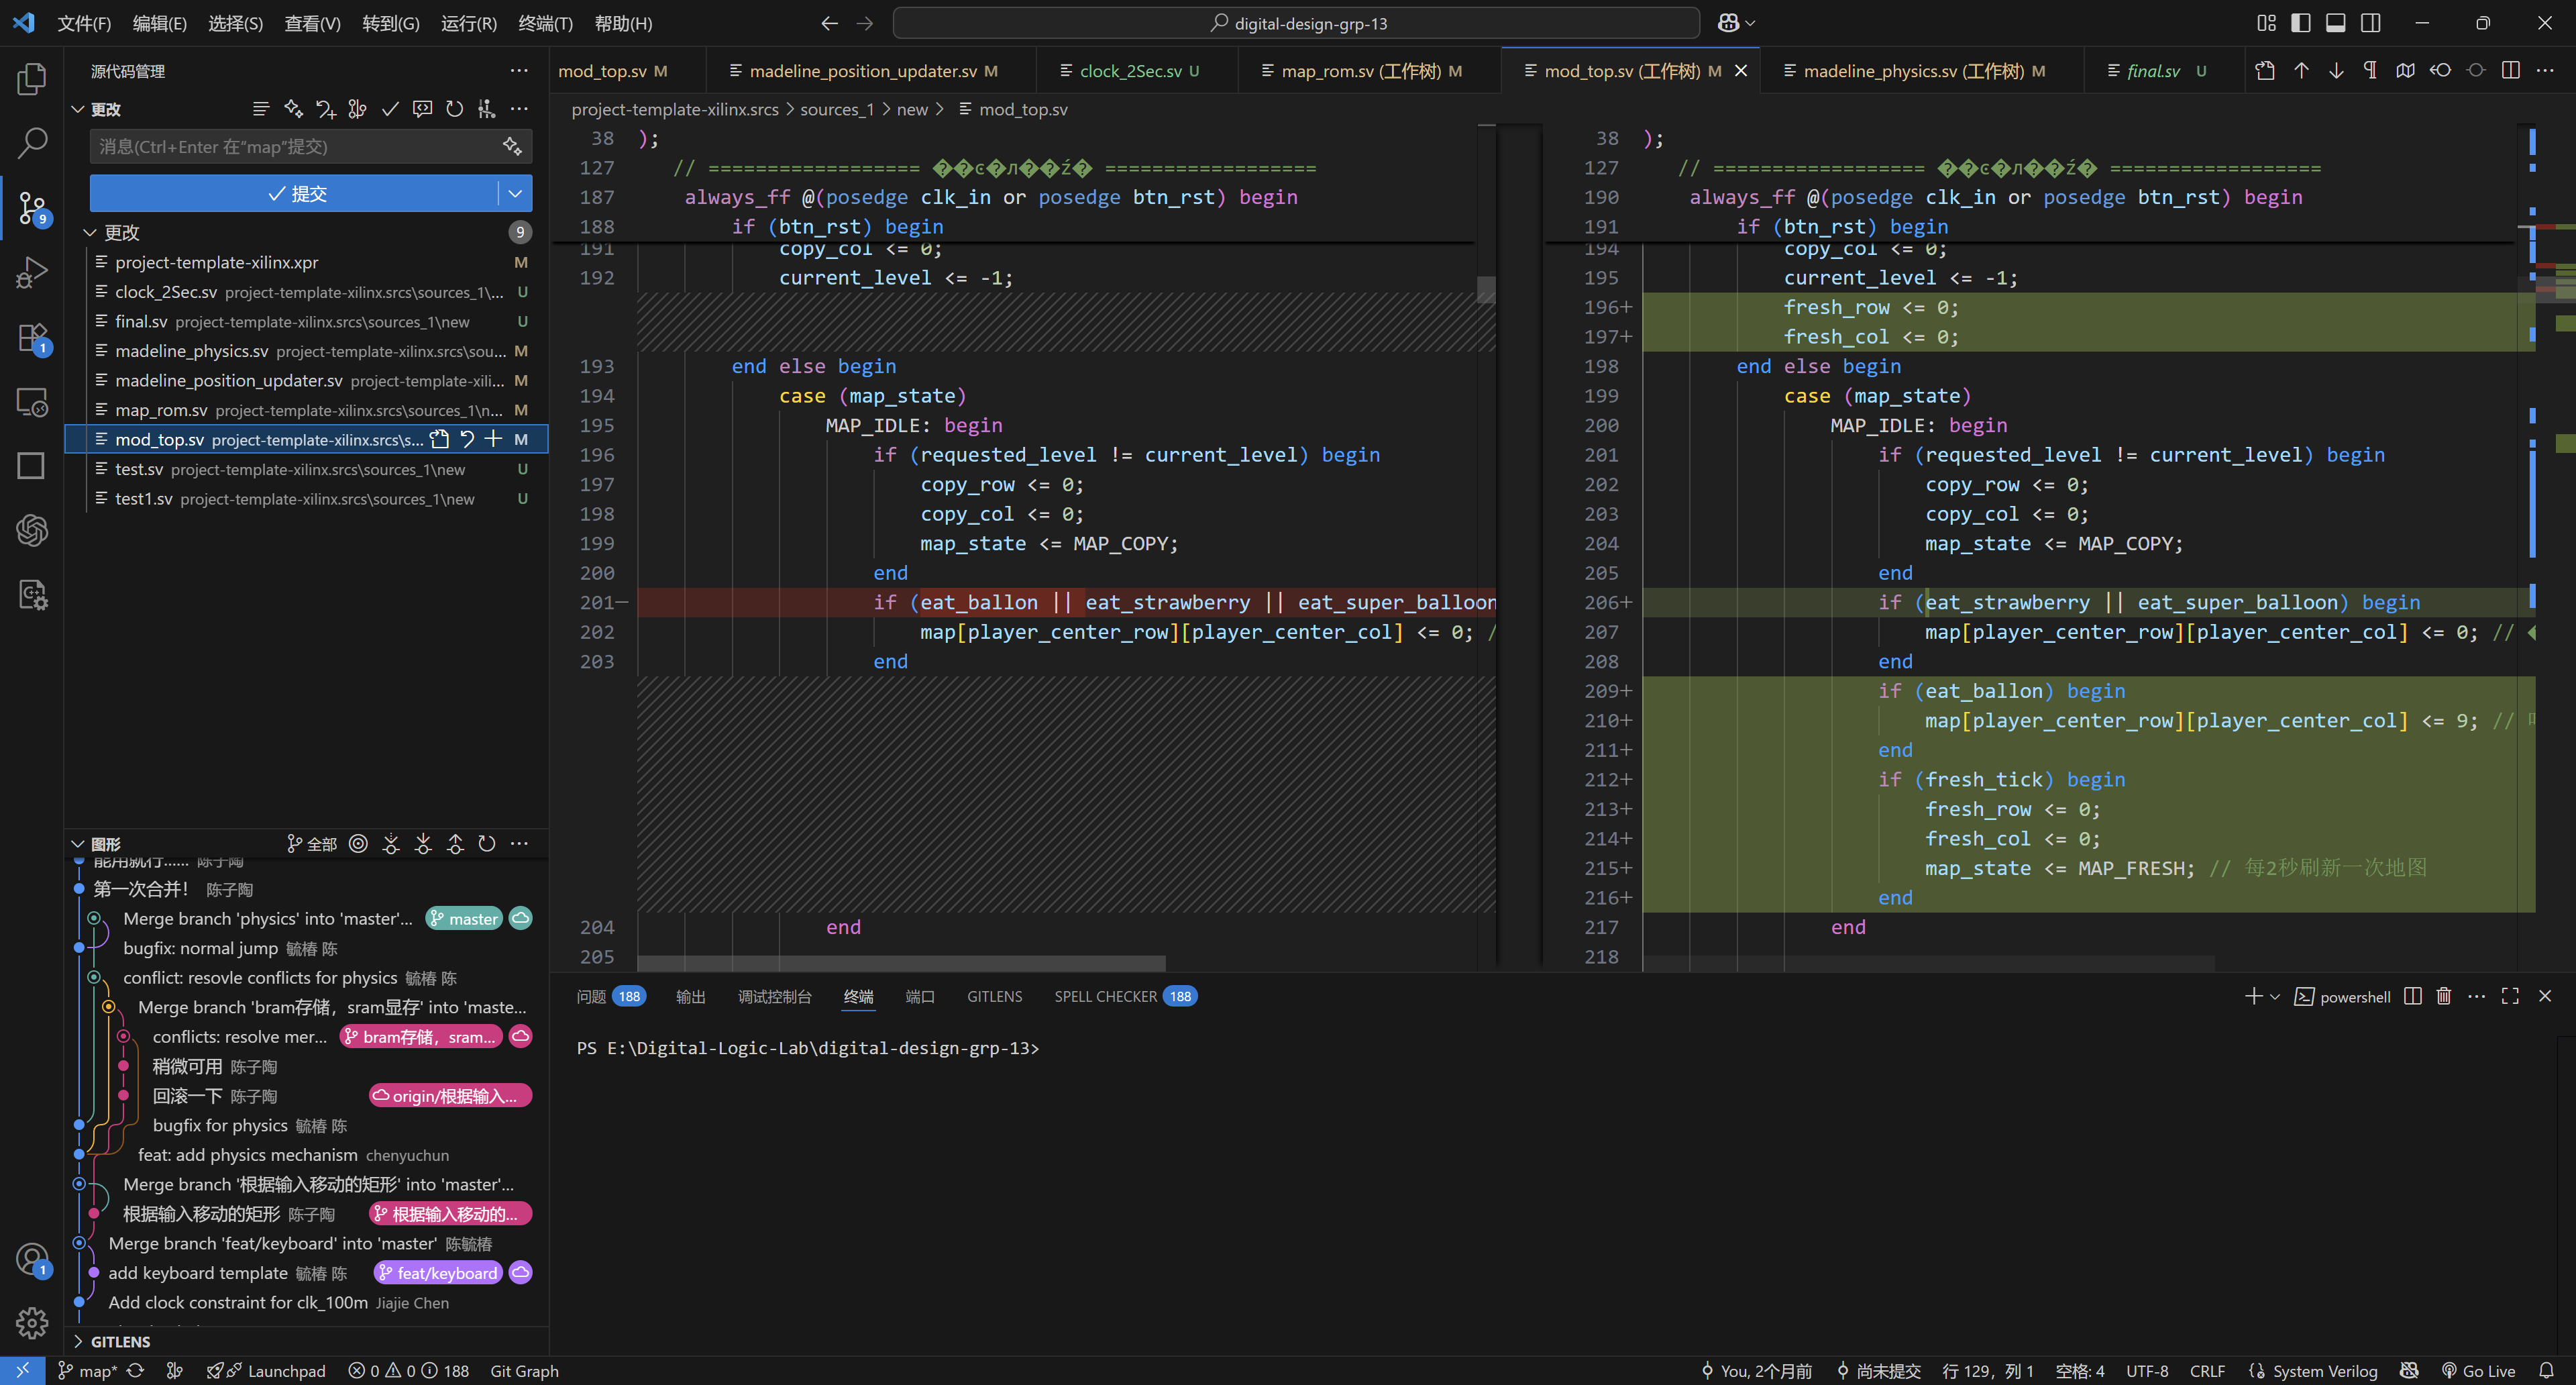Open new terminal profile dropdown chevron
This screenshot has width=2576, height=1385.
pyautogui.click(x=2275, y=997)
